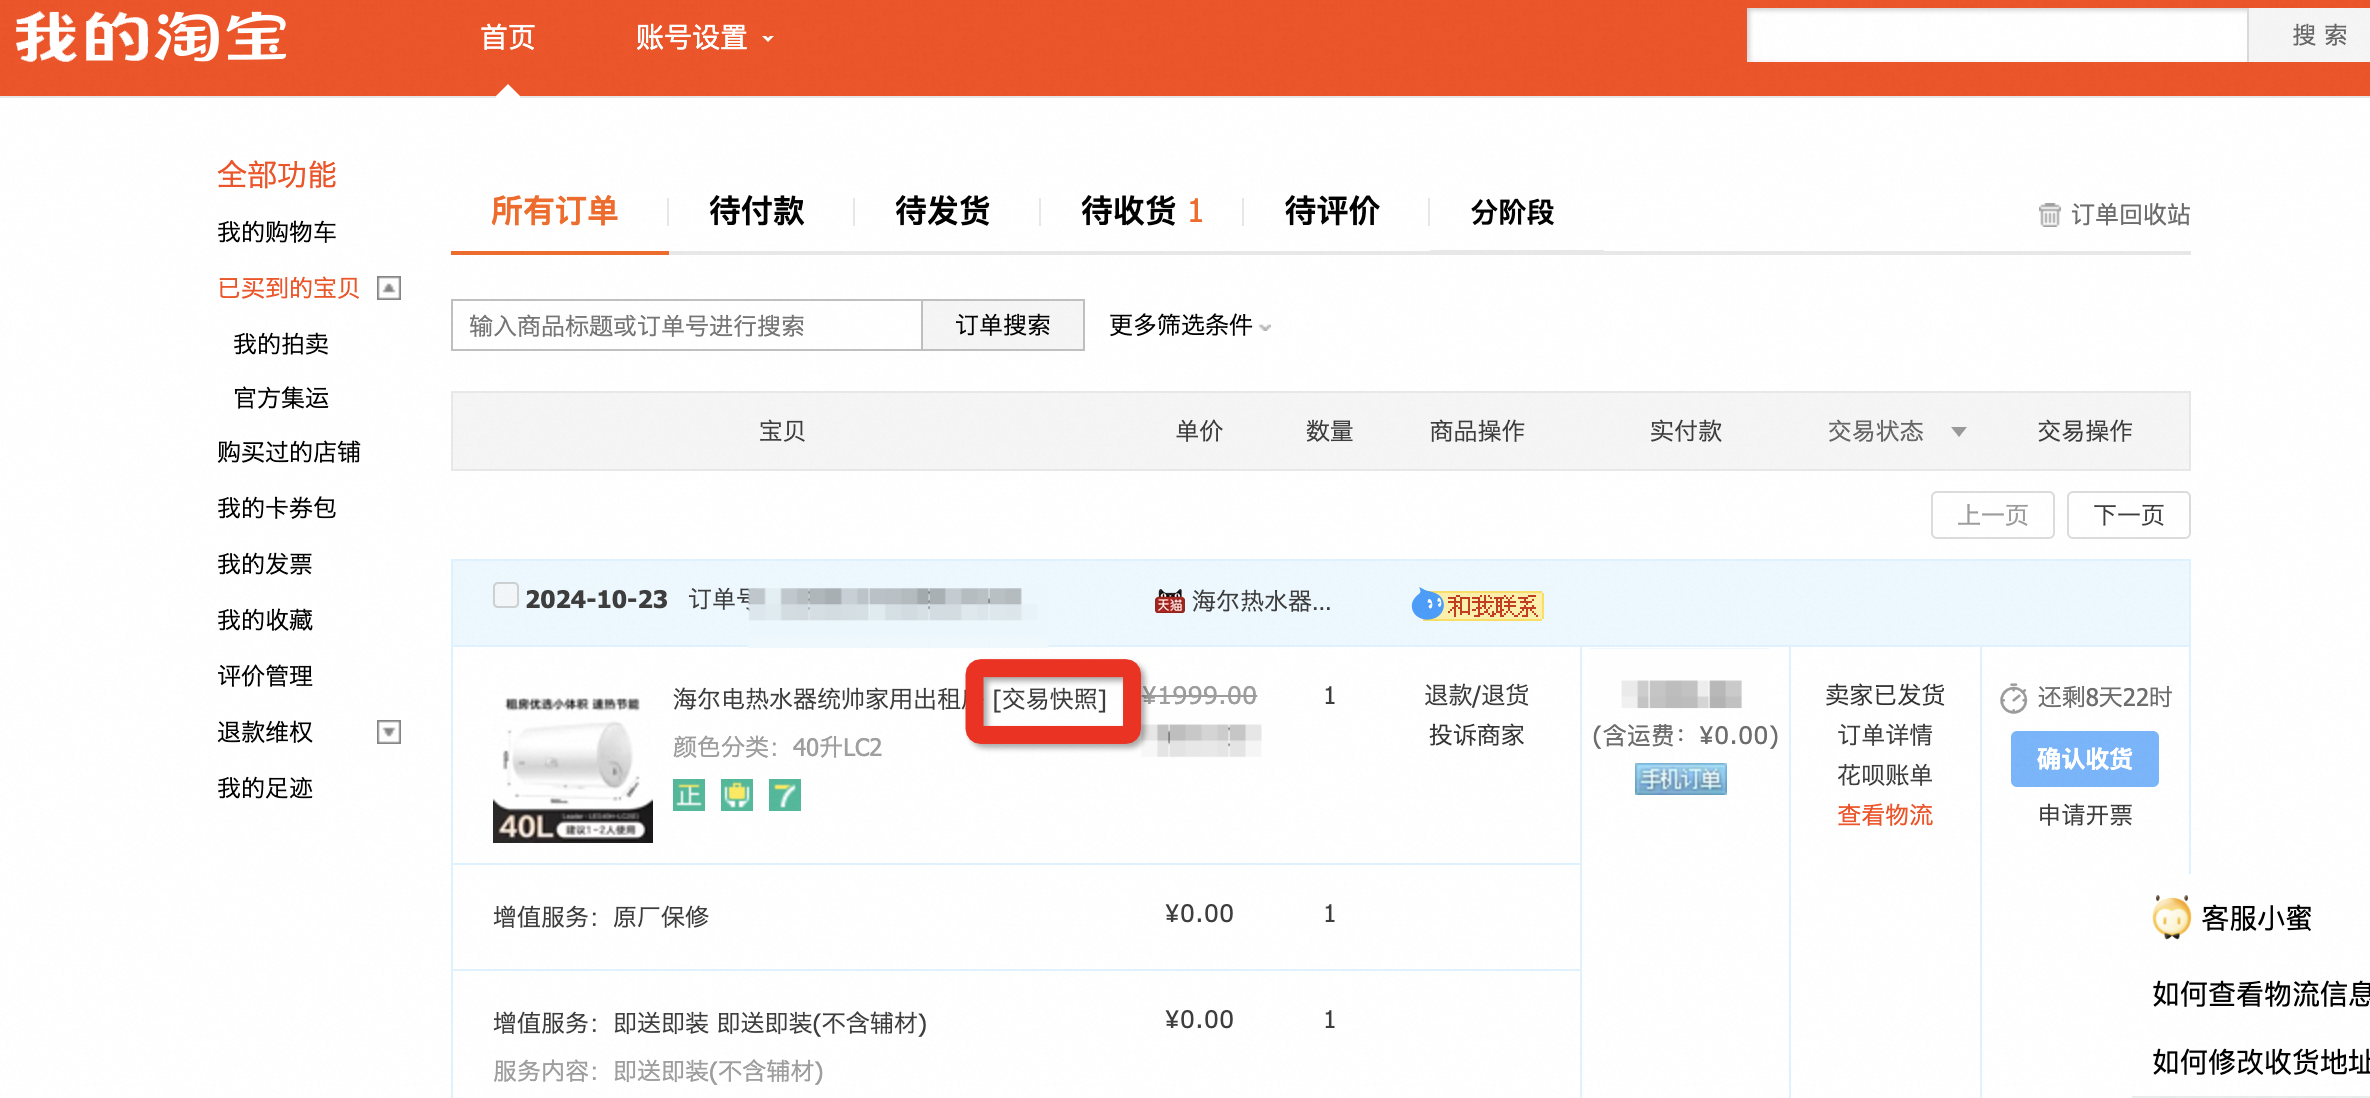Click the 退款/退货 link

[1477, 696]
